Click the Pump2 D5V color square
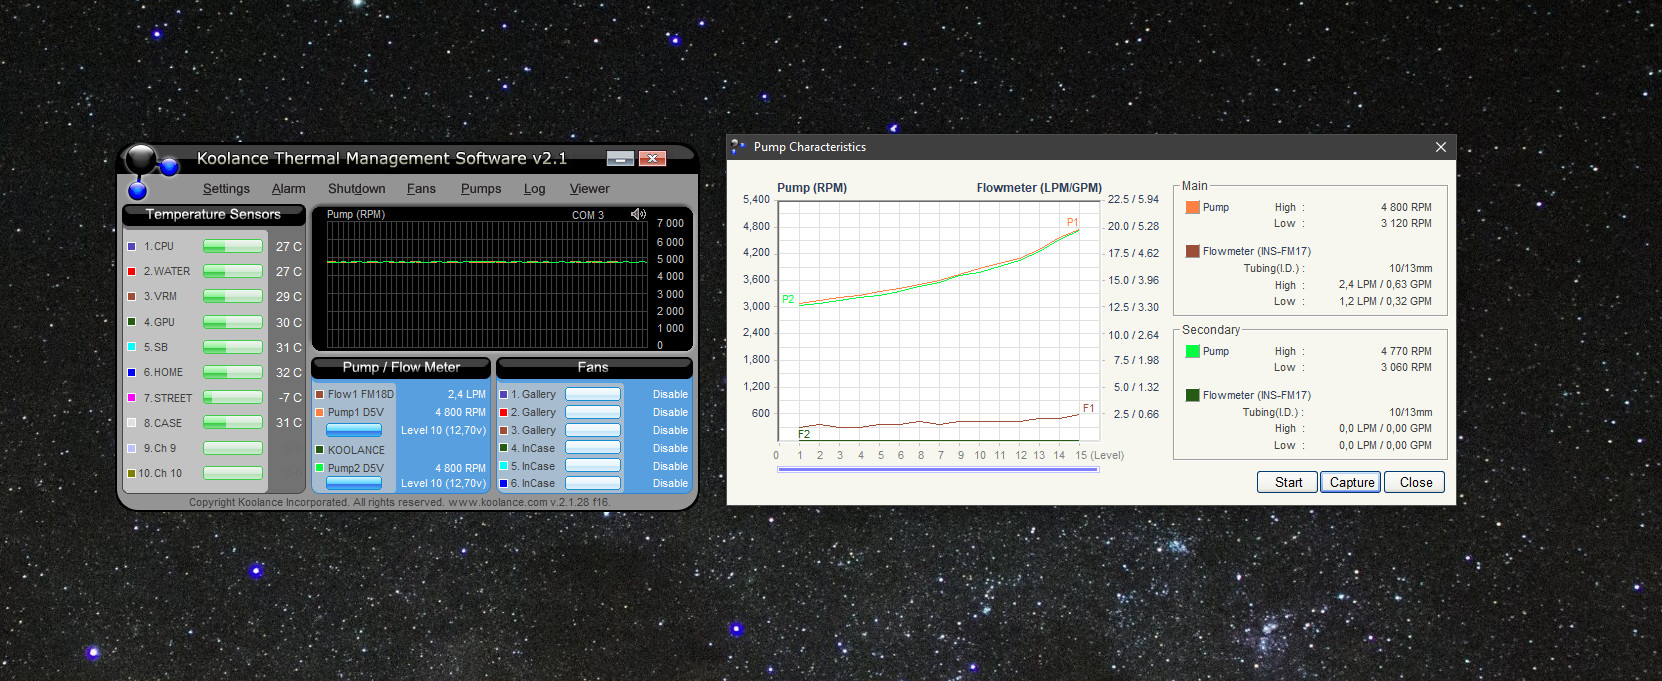Image resolution: width=1662 pixels, height=681 pixels. click(x=319, y=468)
